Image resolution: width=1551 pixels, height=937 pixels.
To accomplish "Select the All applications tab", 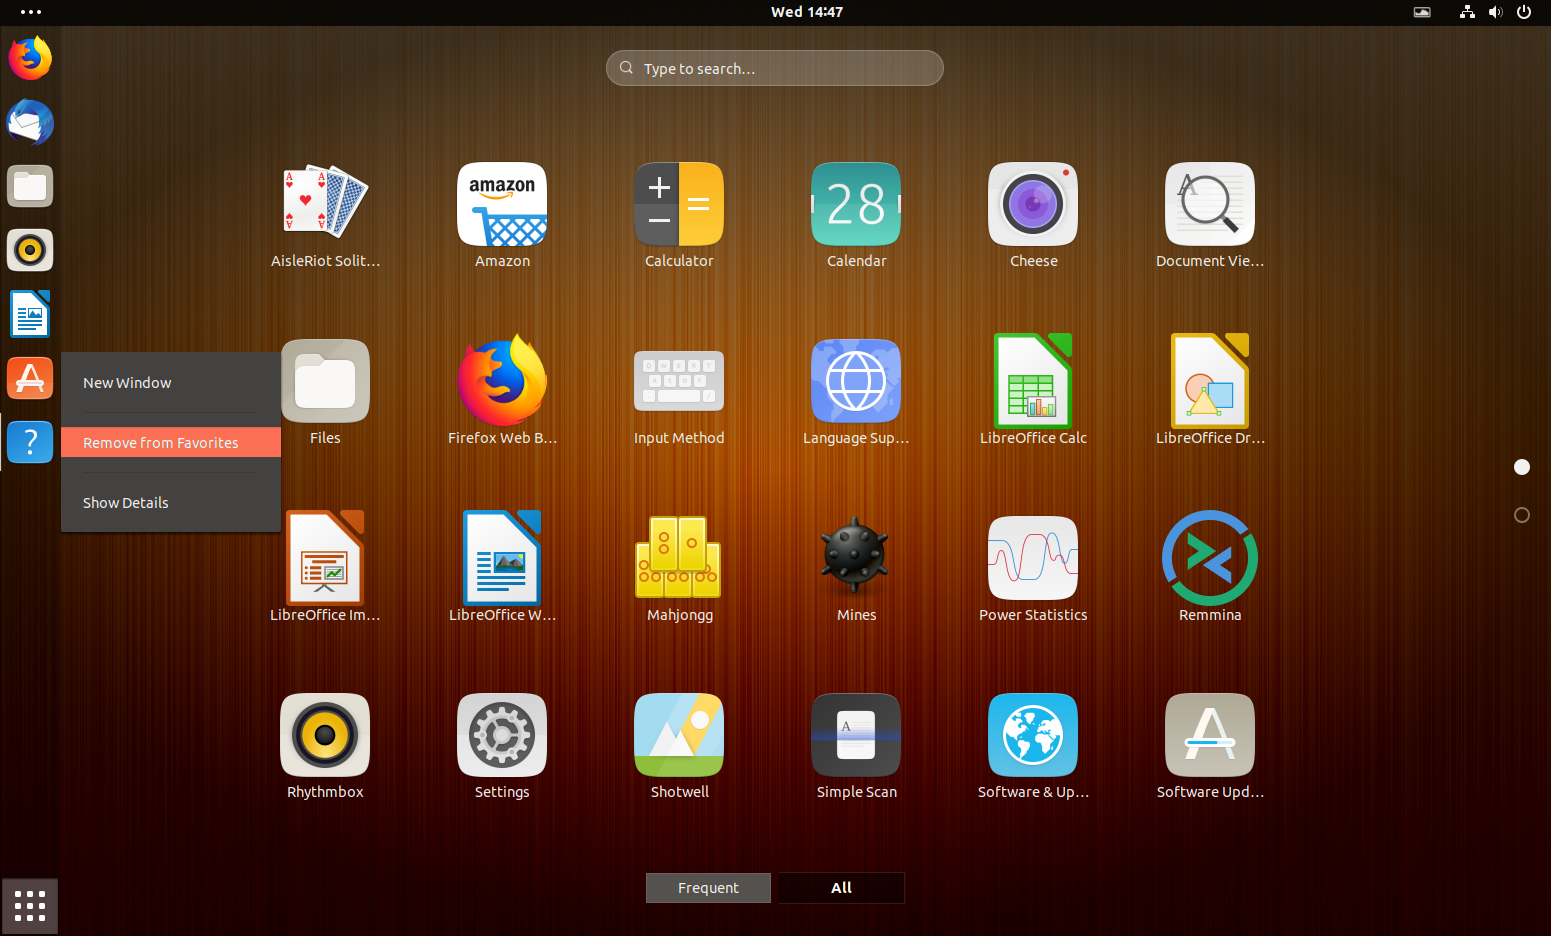I will click(840, 888).
